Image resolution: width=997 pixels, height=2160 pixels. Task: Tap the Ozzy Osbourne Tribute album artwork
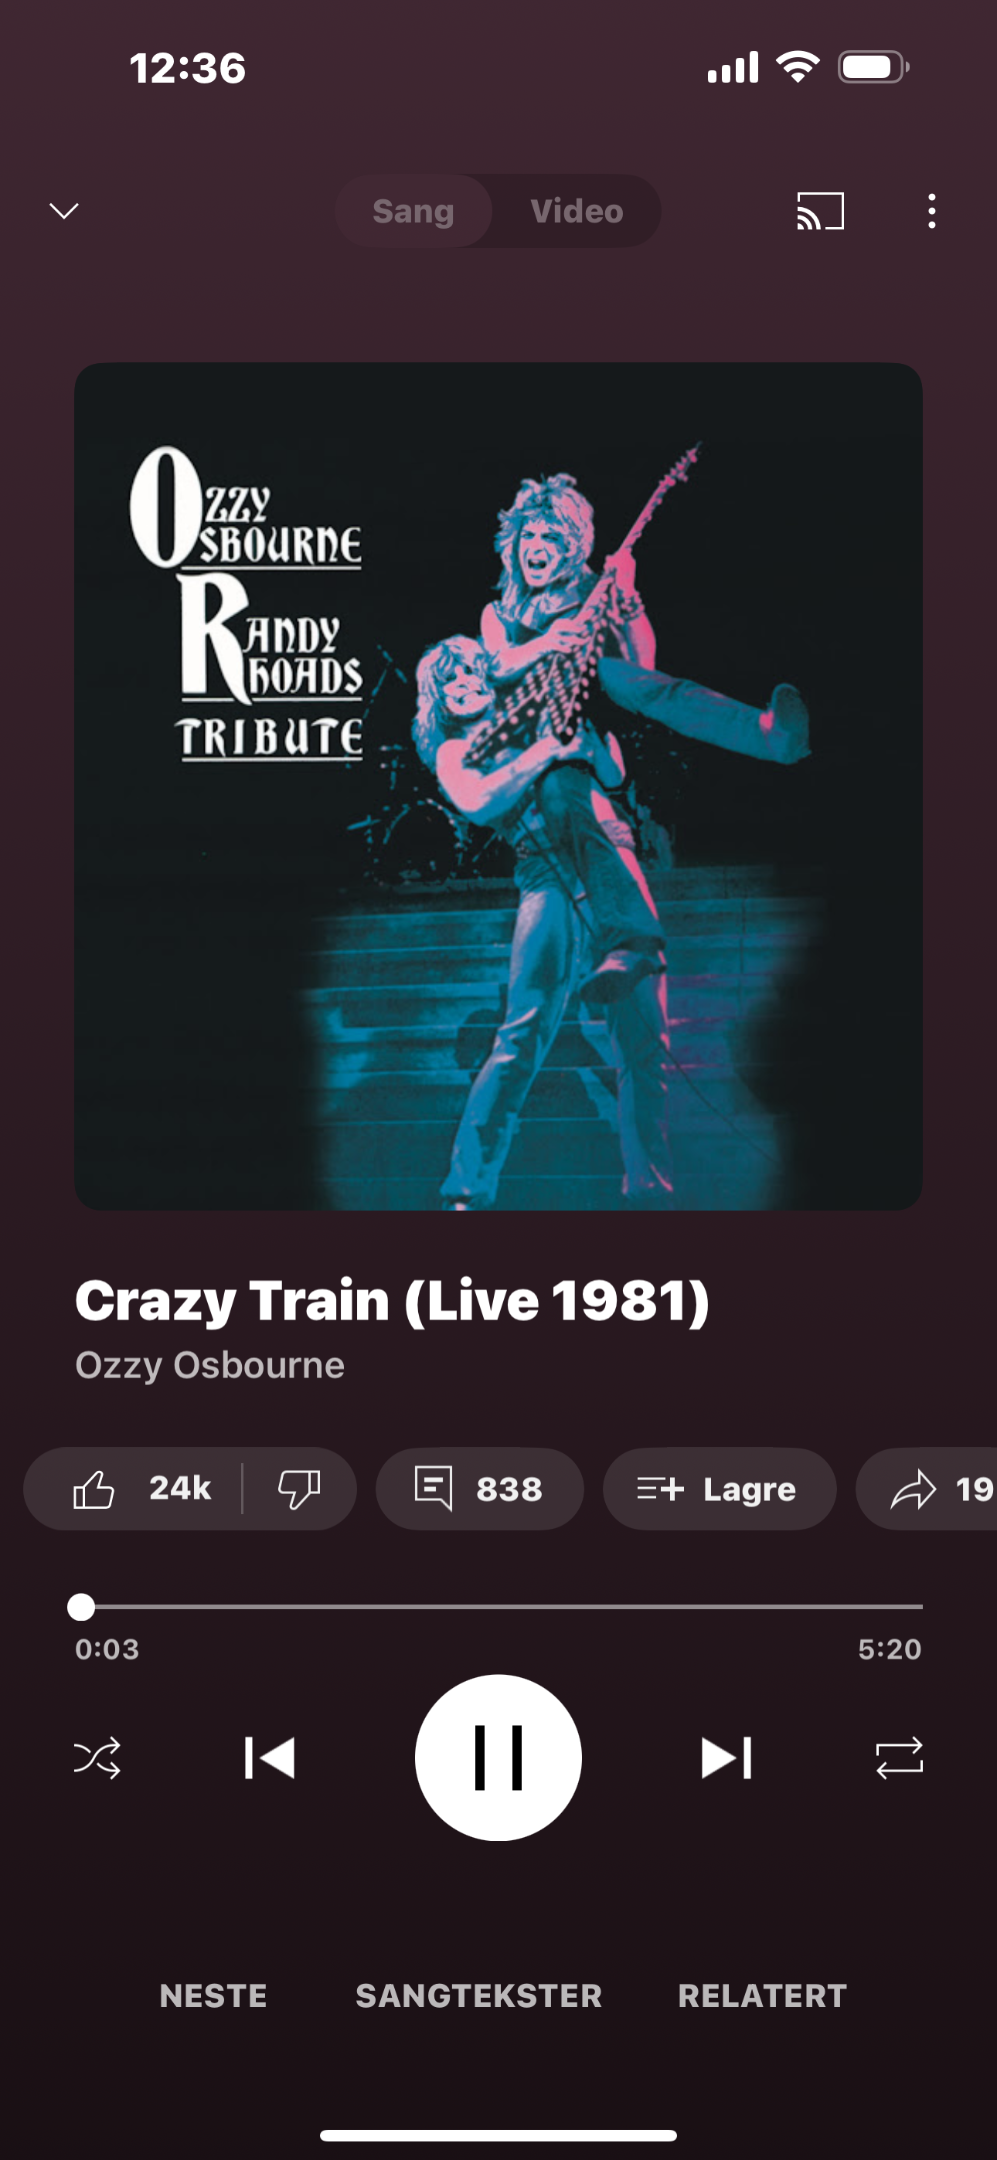point(498,786)
